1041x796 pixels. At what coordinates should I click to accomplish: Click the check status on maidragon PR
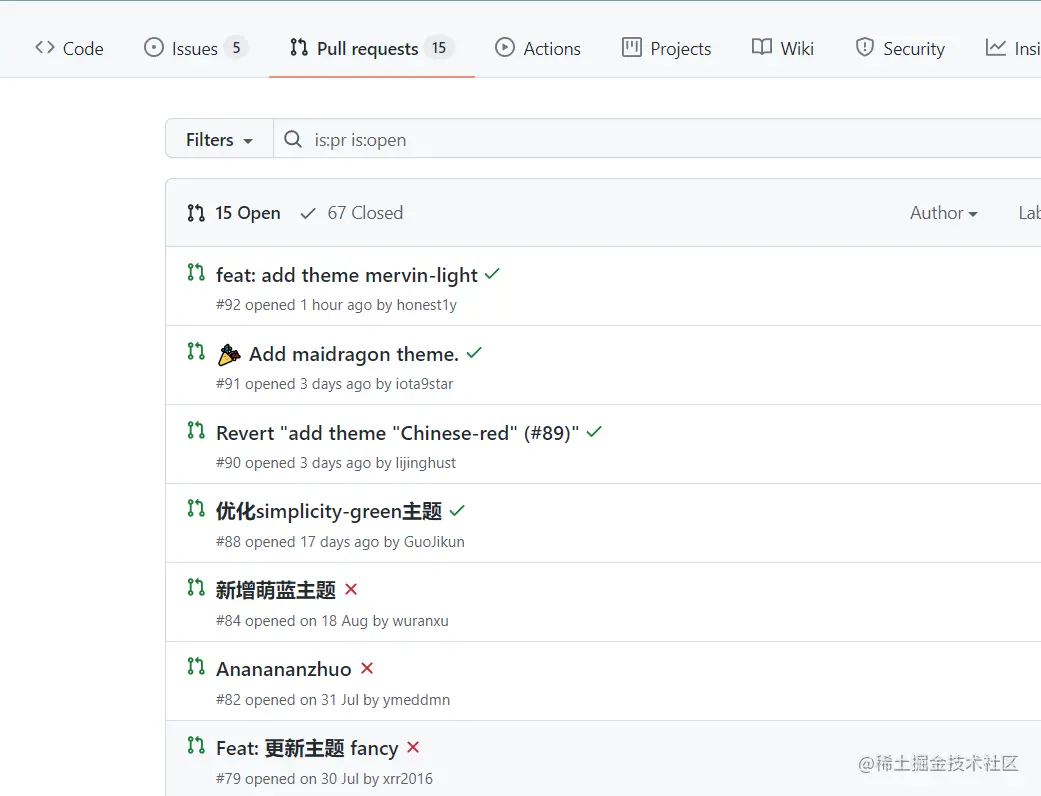474,353
